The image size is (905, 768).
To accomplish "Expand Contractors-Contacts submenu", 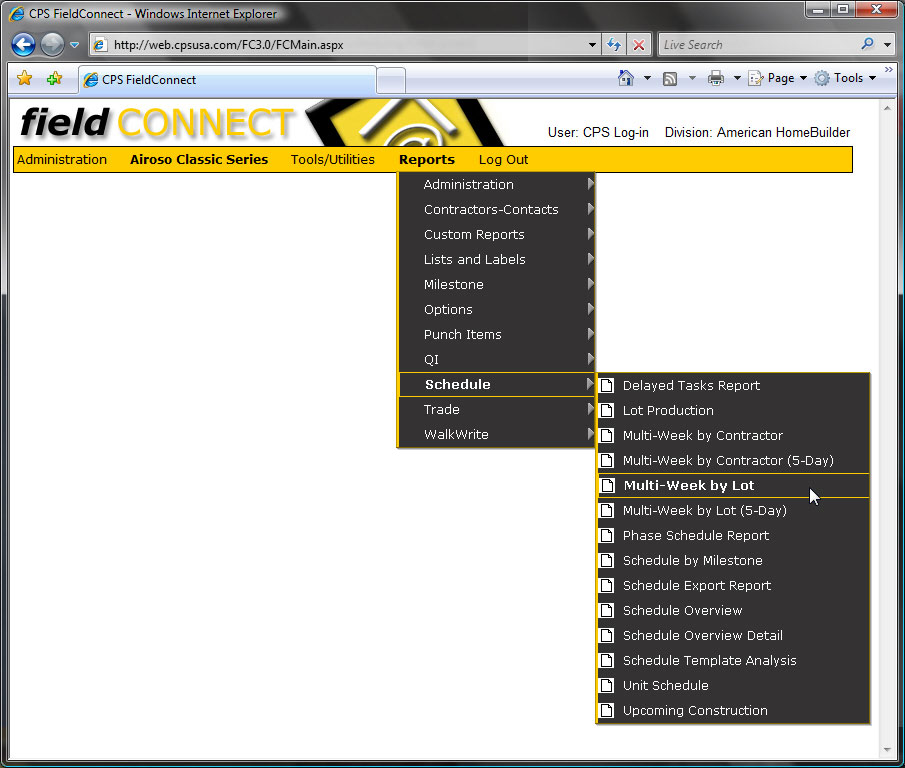I will [496, 209].
